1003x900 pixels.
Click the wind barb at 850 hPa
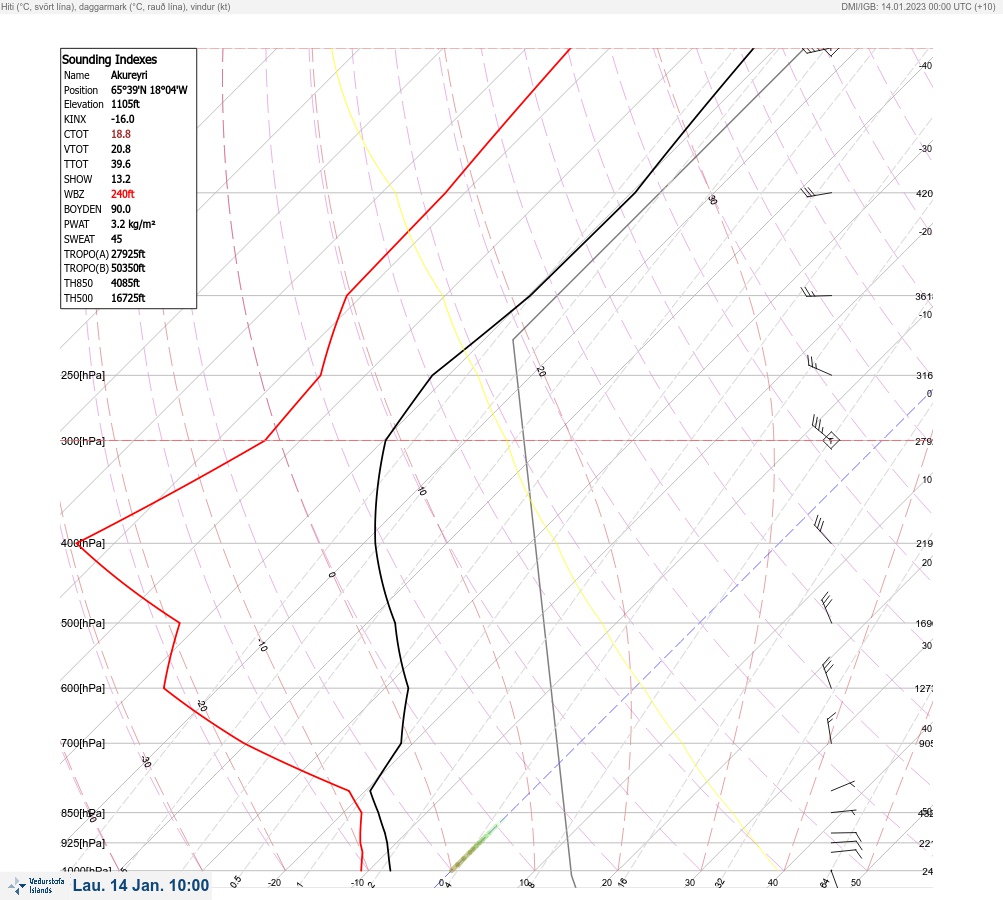tap(843, 812)
